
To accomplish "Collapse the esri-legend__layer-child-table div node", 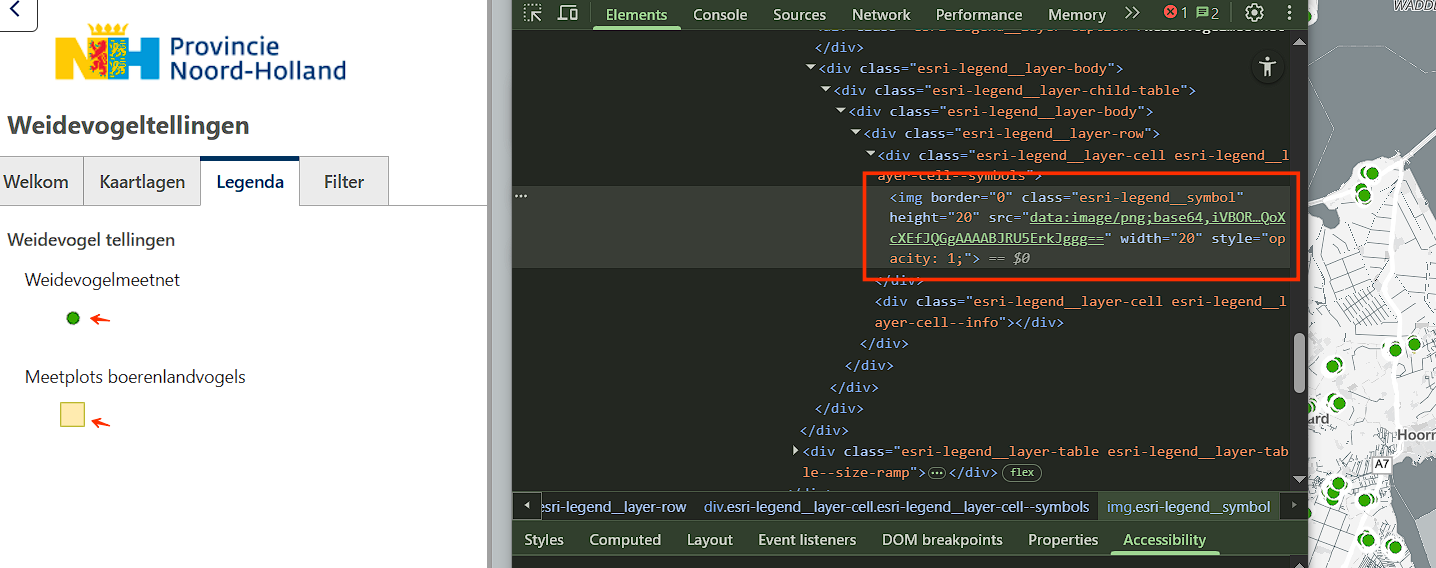I will tap(826, 90).
